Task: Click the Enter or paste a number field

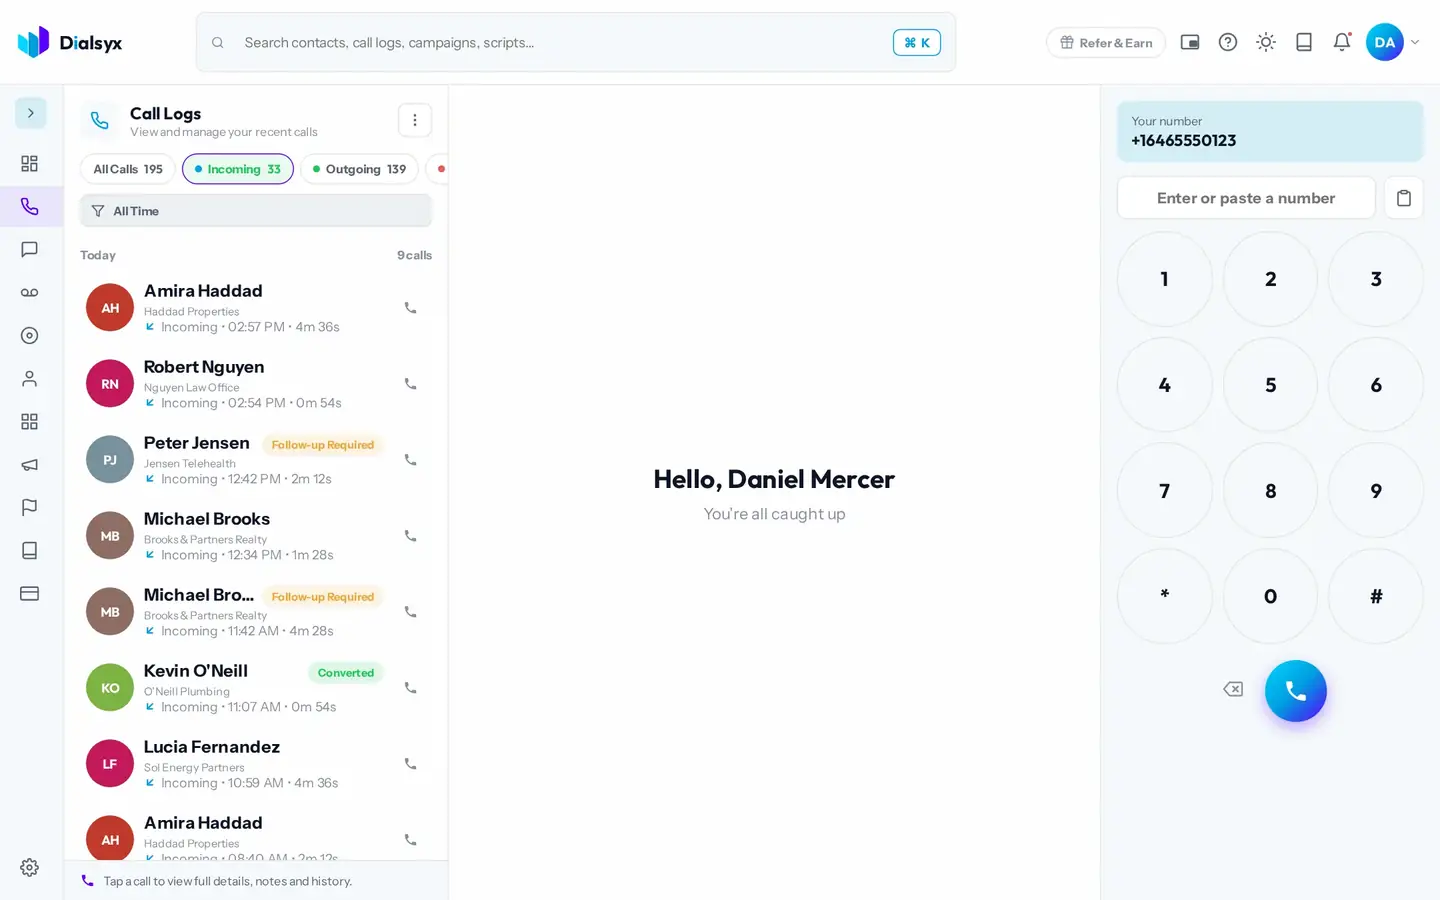Action: coord(1246,198)
